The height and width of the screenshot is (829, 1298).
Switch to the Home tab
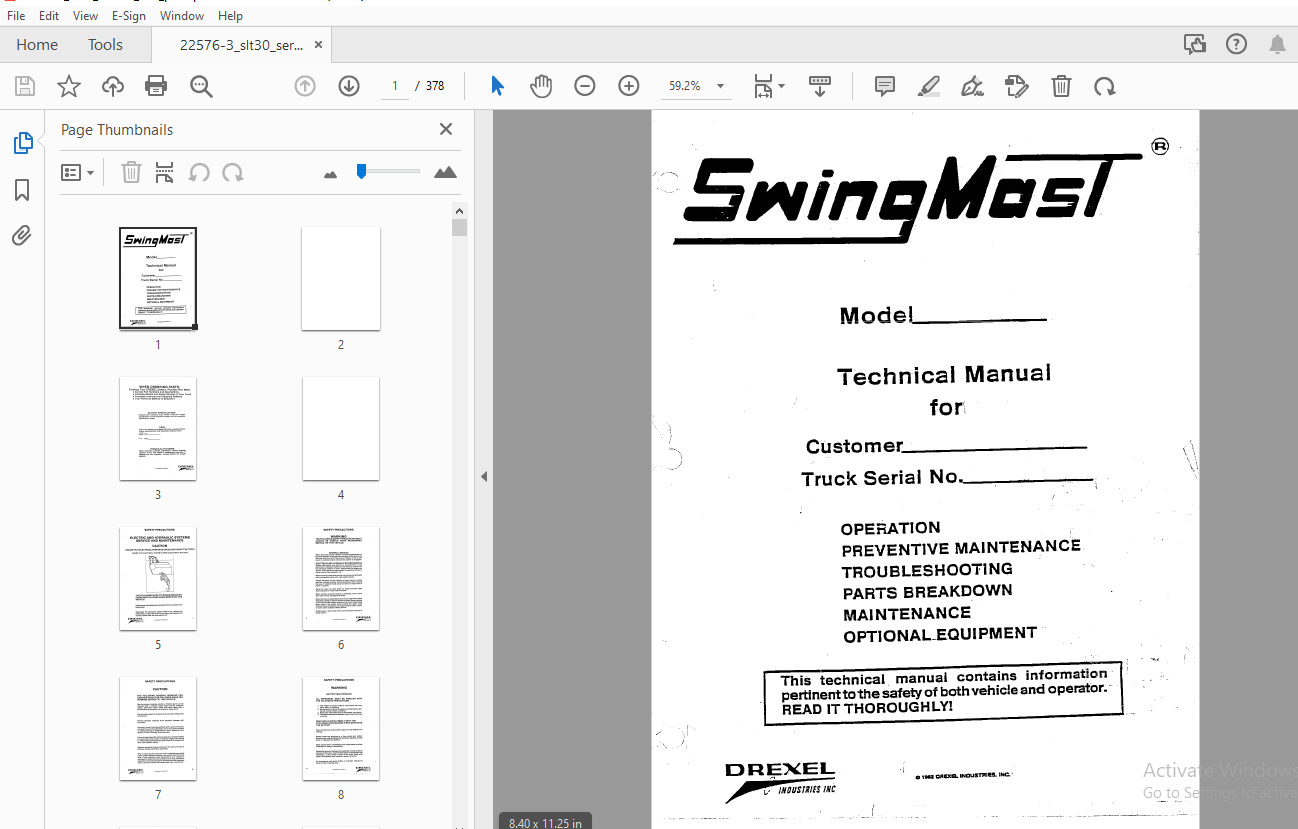click(37, 45)
